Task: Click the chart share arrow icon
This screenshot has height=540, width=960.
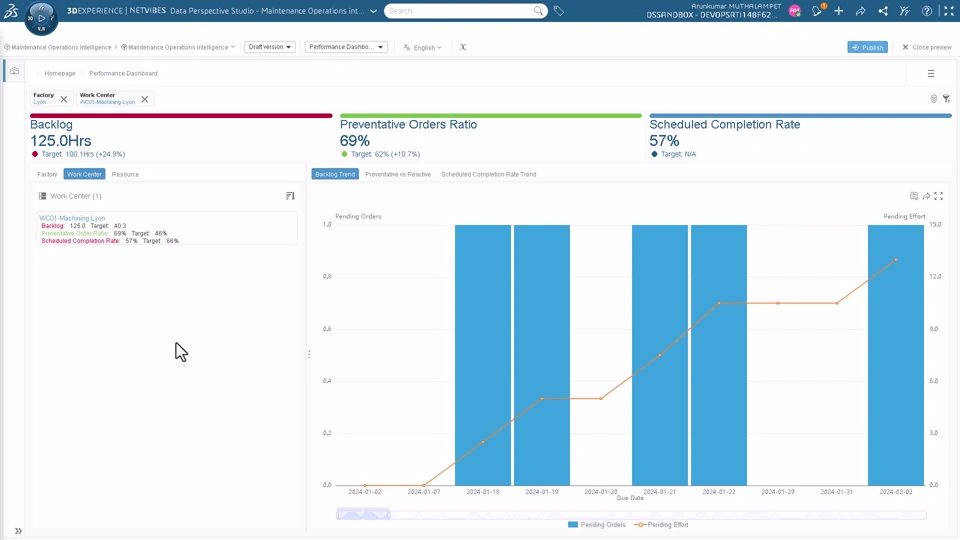Action: [x=926, y=196]
